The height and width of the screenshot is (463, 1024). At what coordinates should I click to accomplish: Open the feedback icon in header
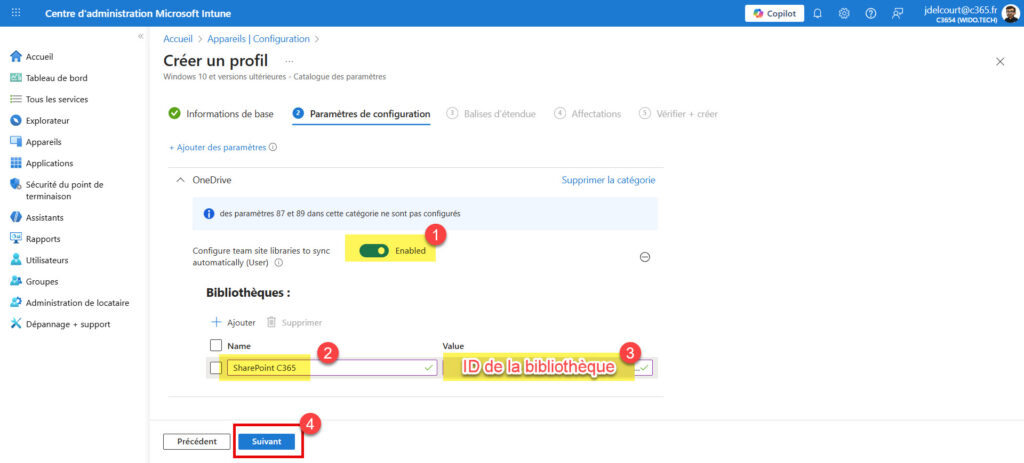coord(897,13)
